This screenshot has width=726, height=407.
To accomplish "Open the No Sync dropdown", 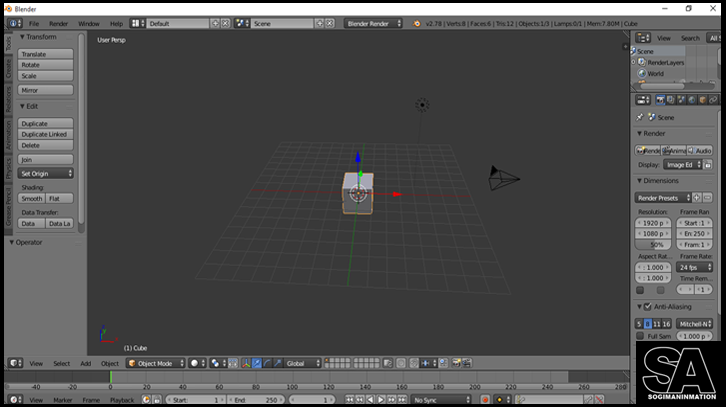I will point(441,400).
